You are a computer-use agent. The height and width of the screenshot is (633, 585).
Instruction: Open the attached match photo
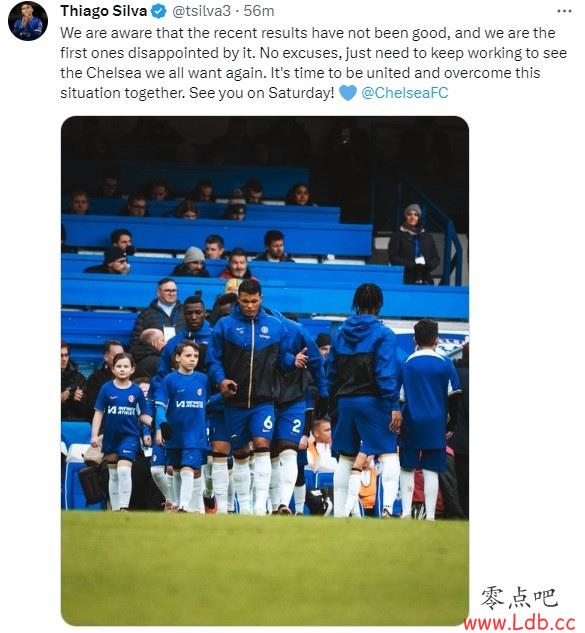point(265,371)
